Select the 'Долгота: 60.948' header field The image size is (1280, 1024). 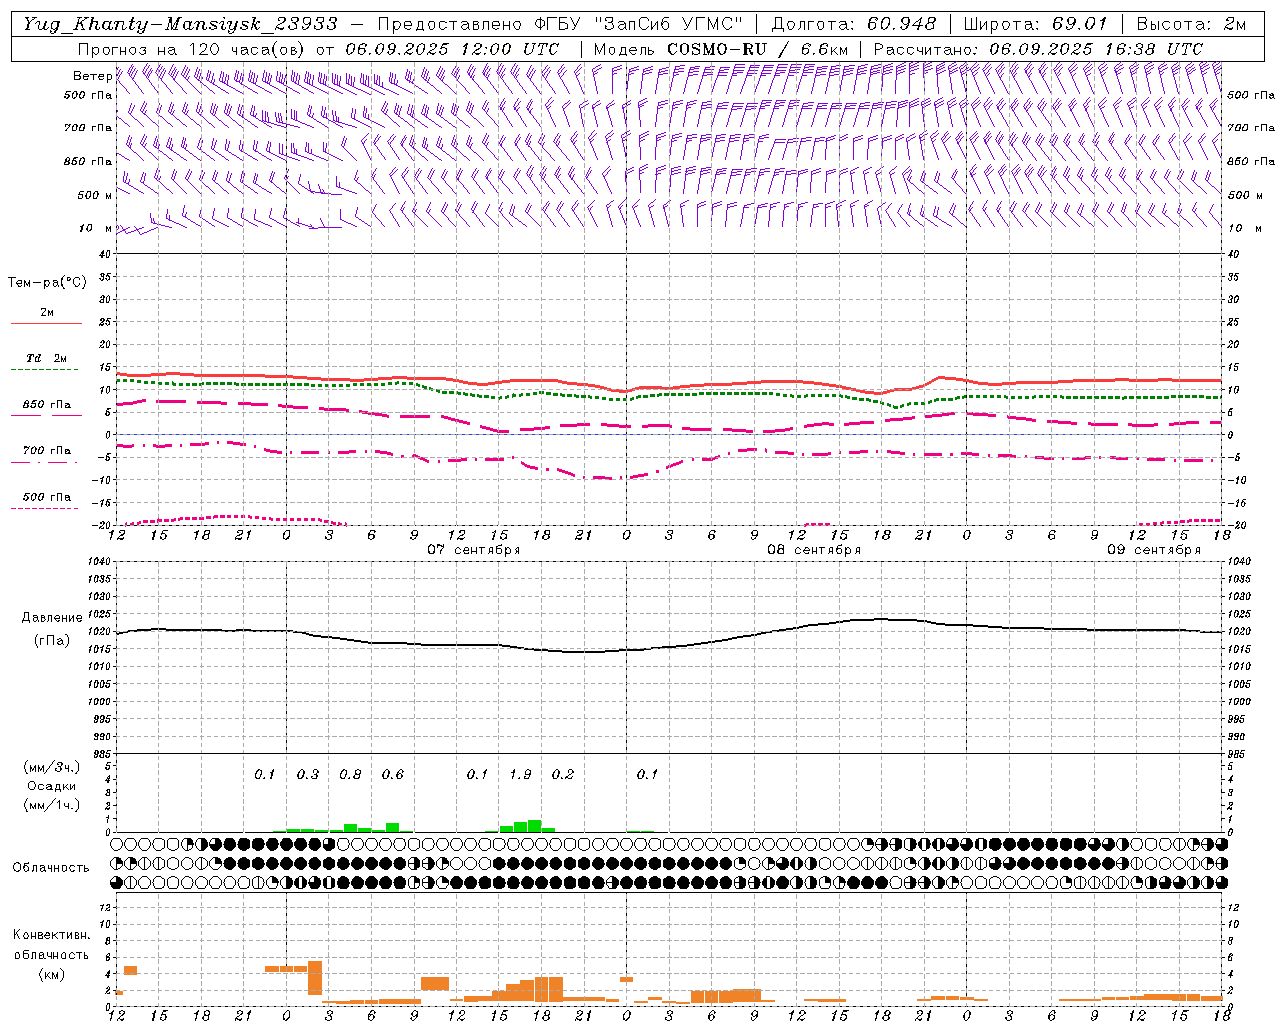[x=854, y=24]
